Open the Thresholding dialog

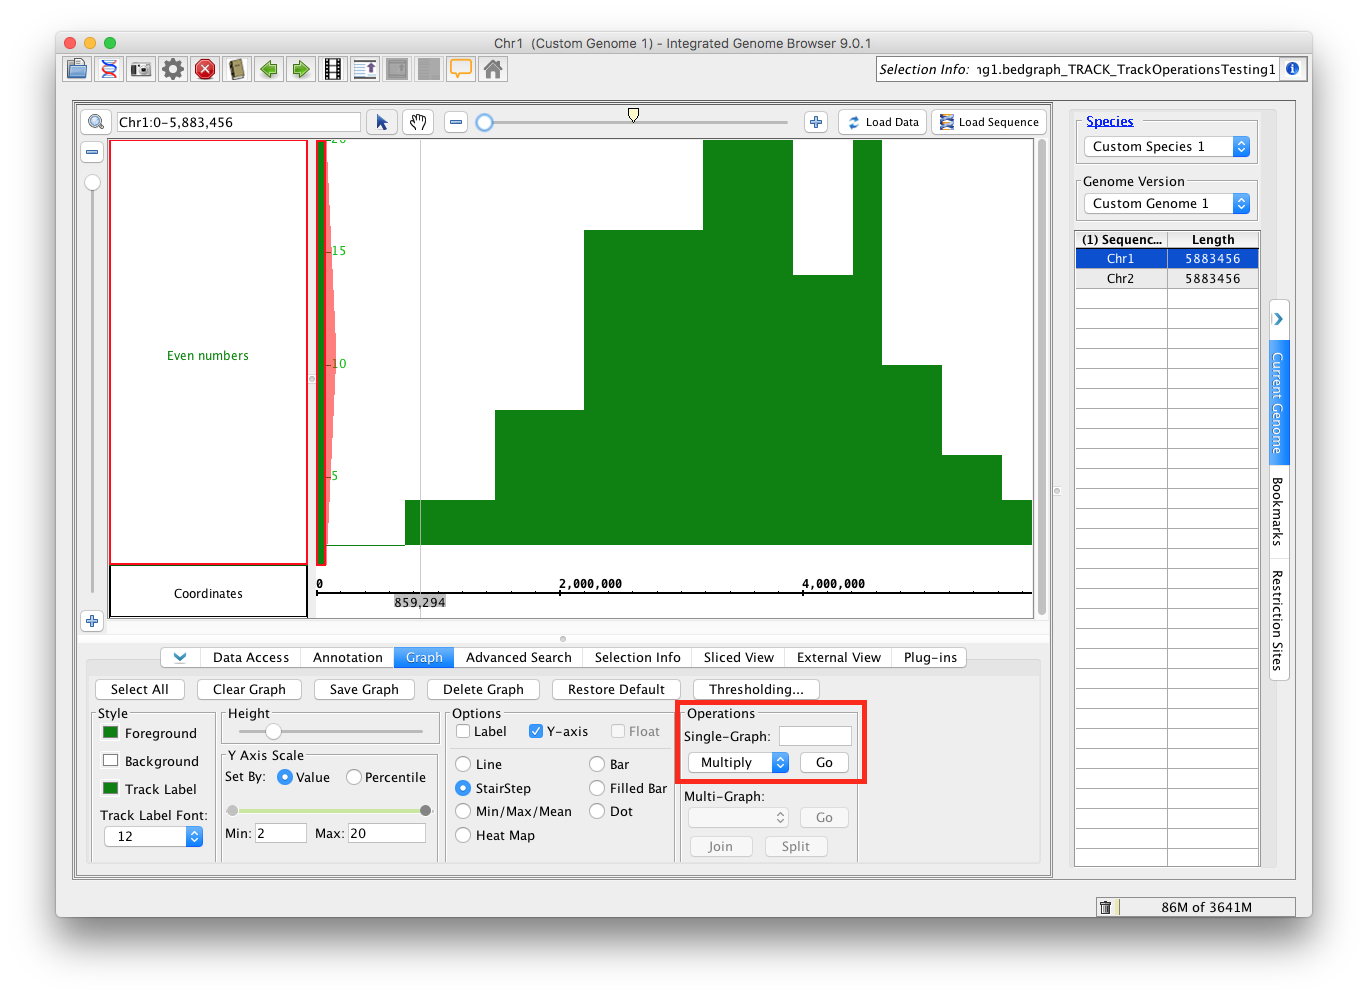[756, 689]
